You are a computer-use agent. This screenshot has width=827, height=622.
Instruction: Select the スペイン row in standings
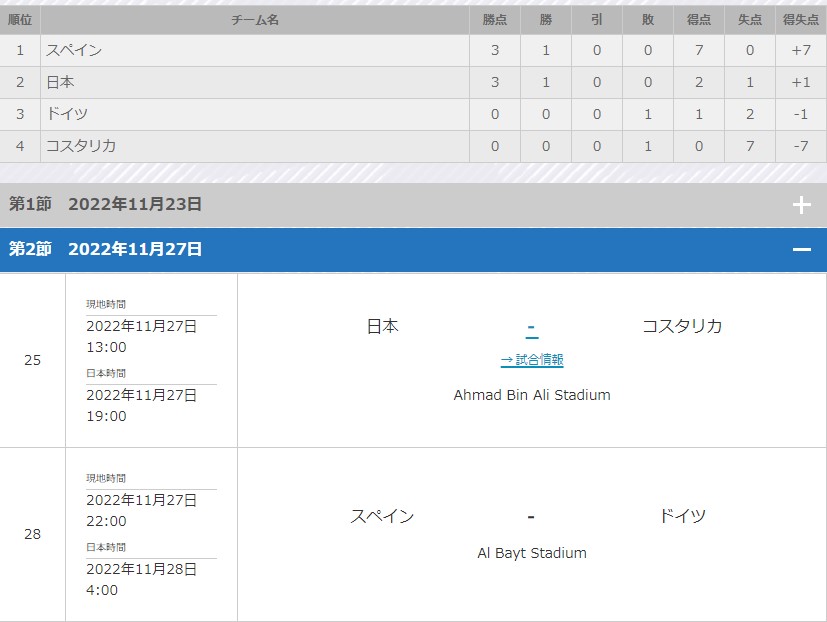(414, 51)
